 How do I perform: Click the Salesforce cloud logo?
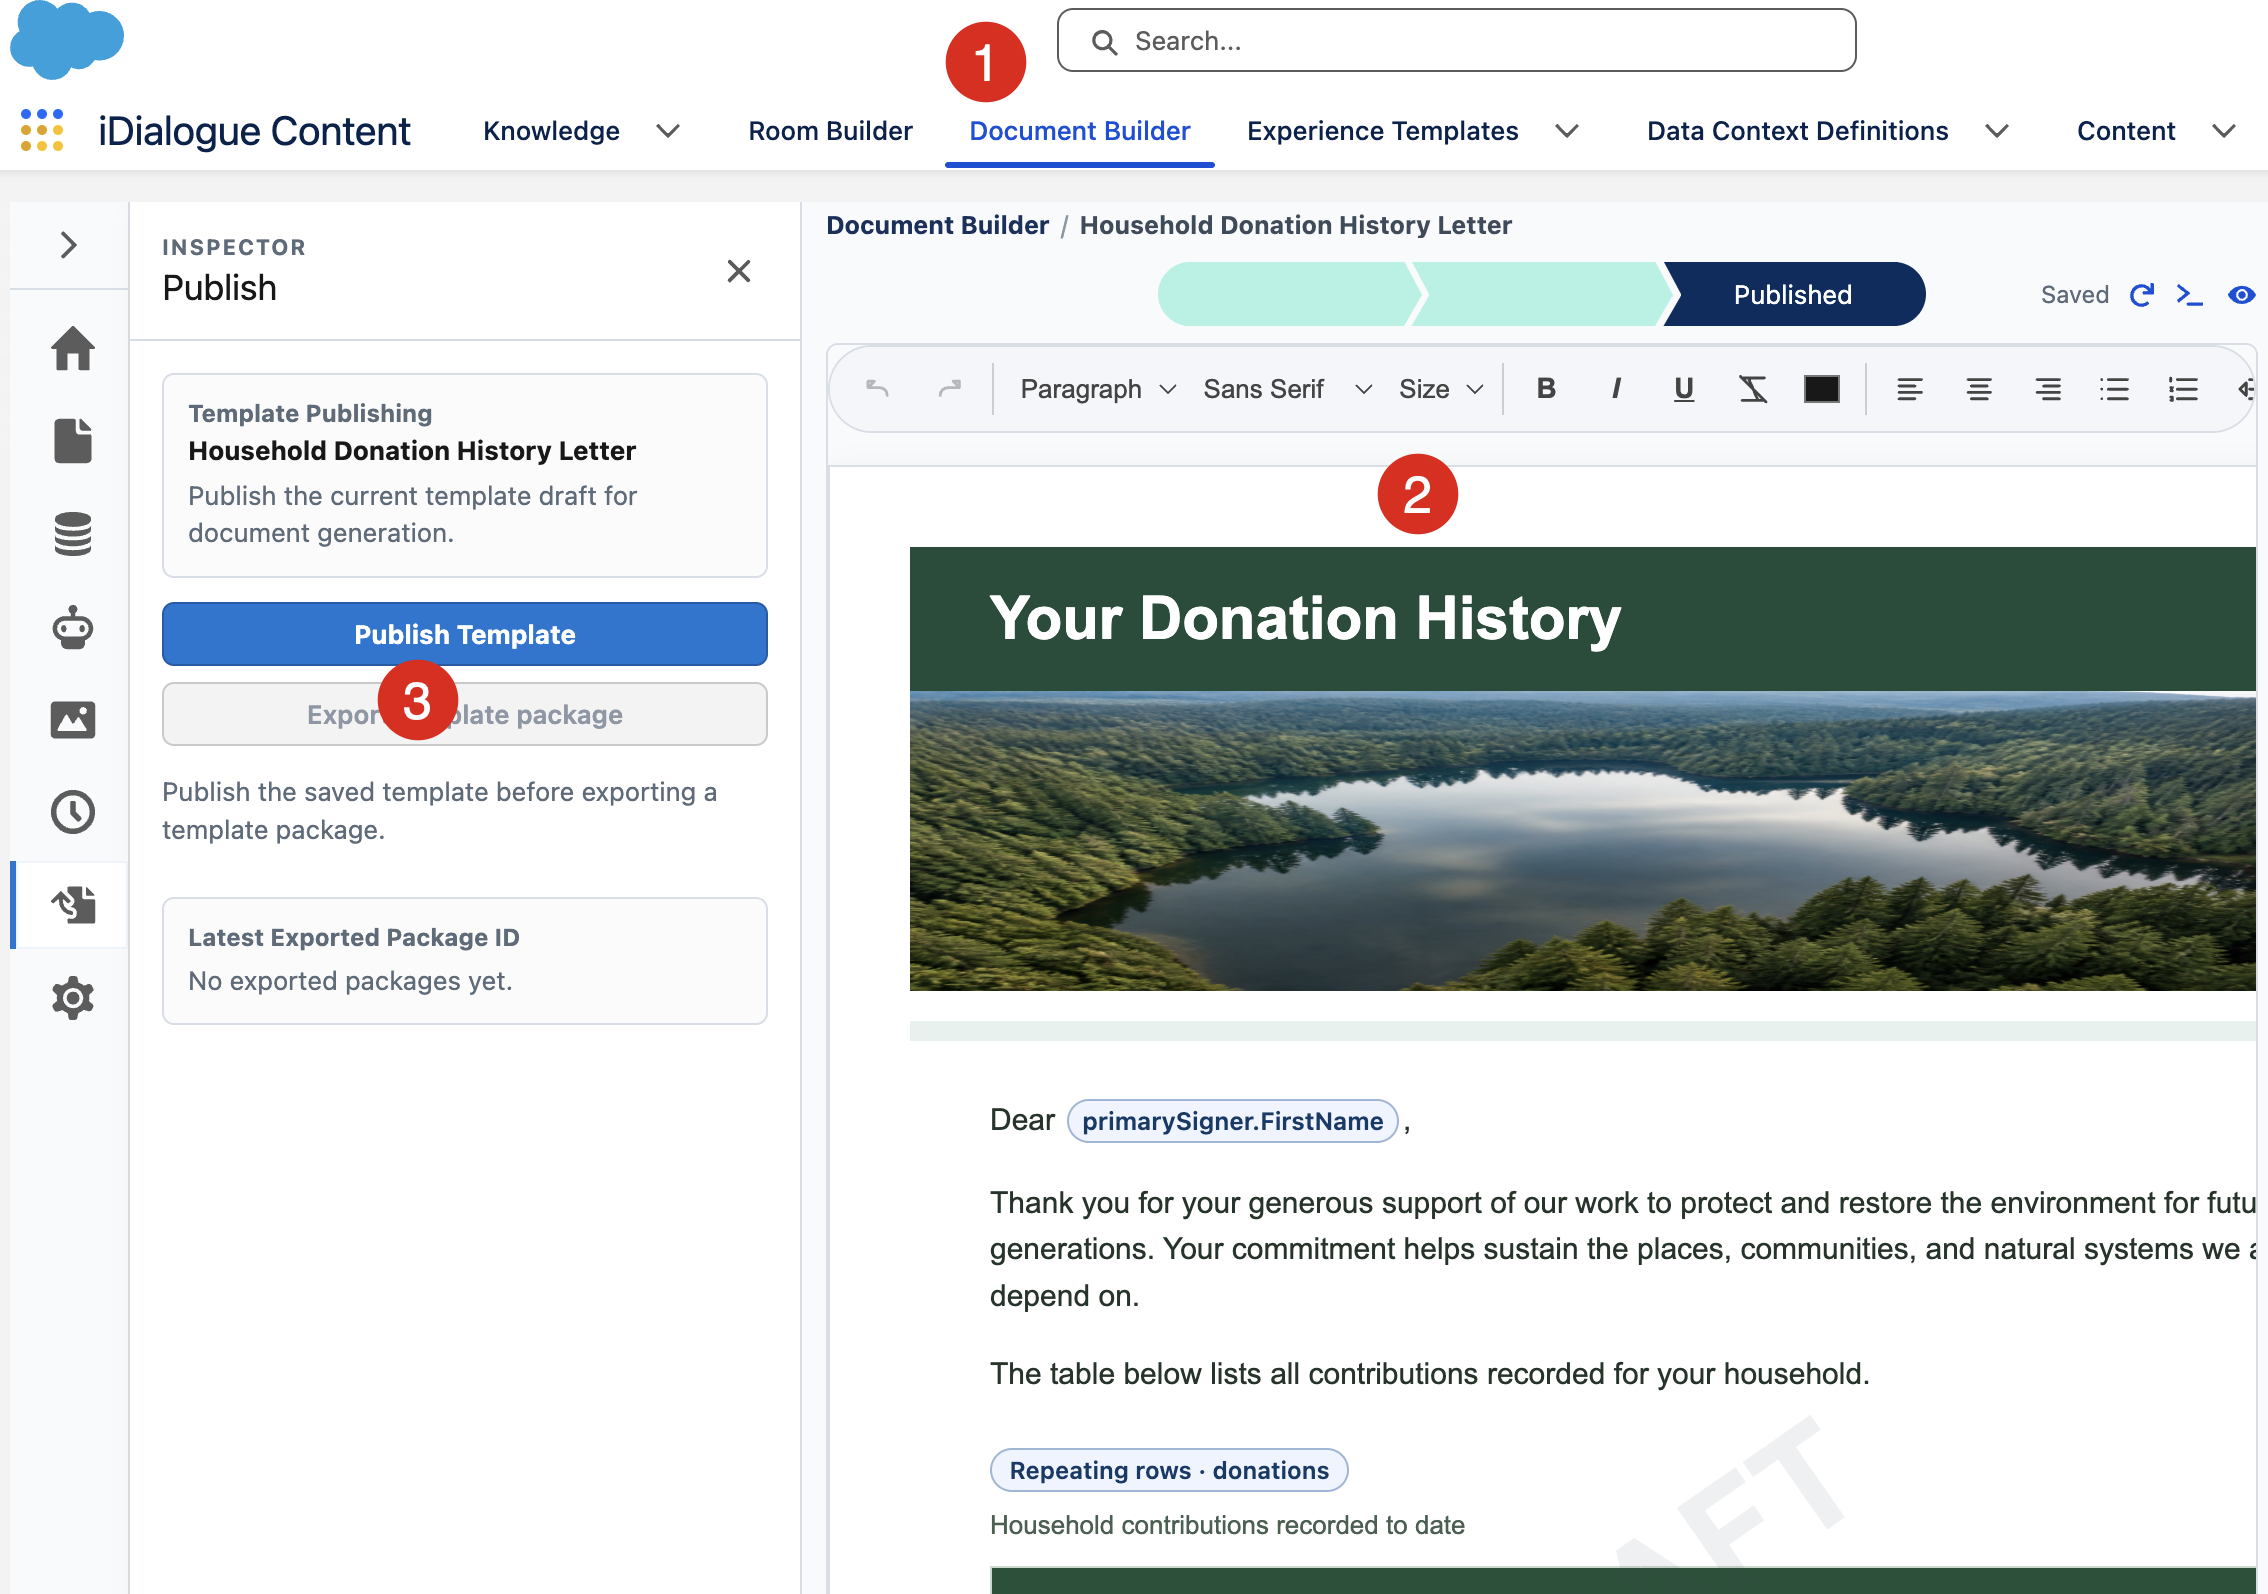pos(66,39)
